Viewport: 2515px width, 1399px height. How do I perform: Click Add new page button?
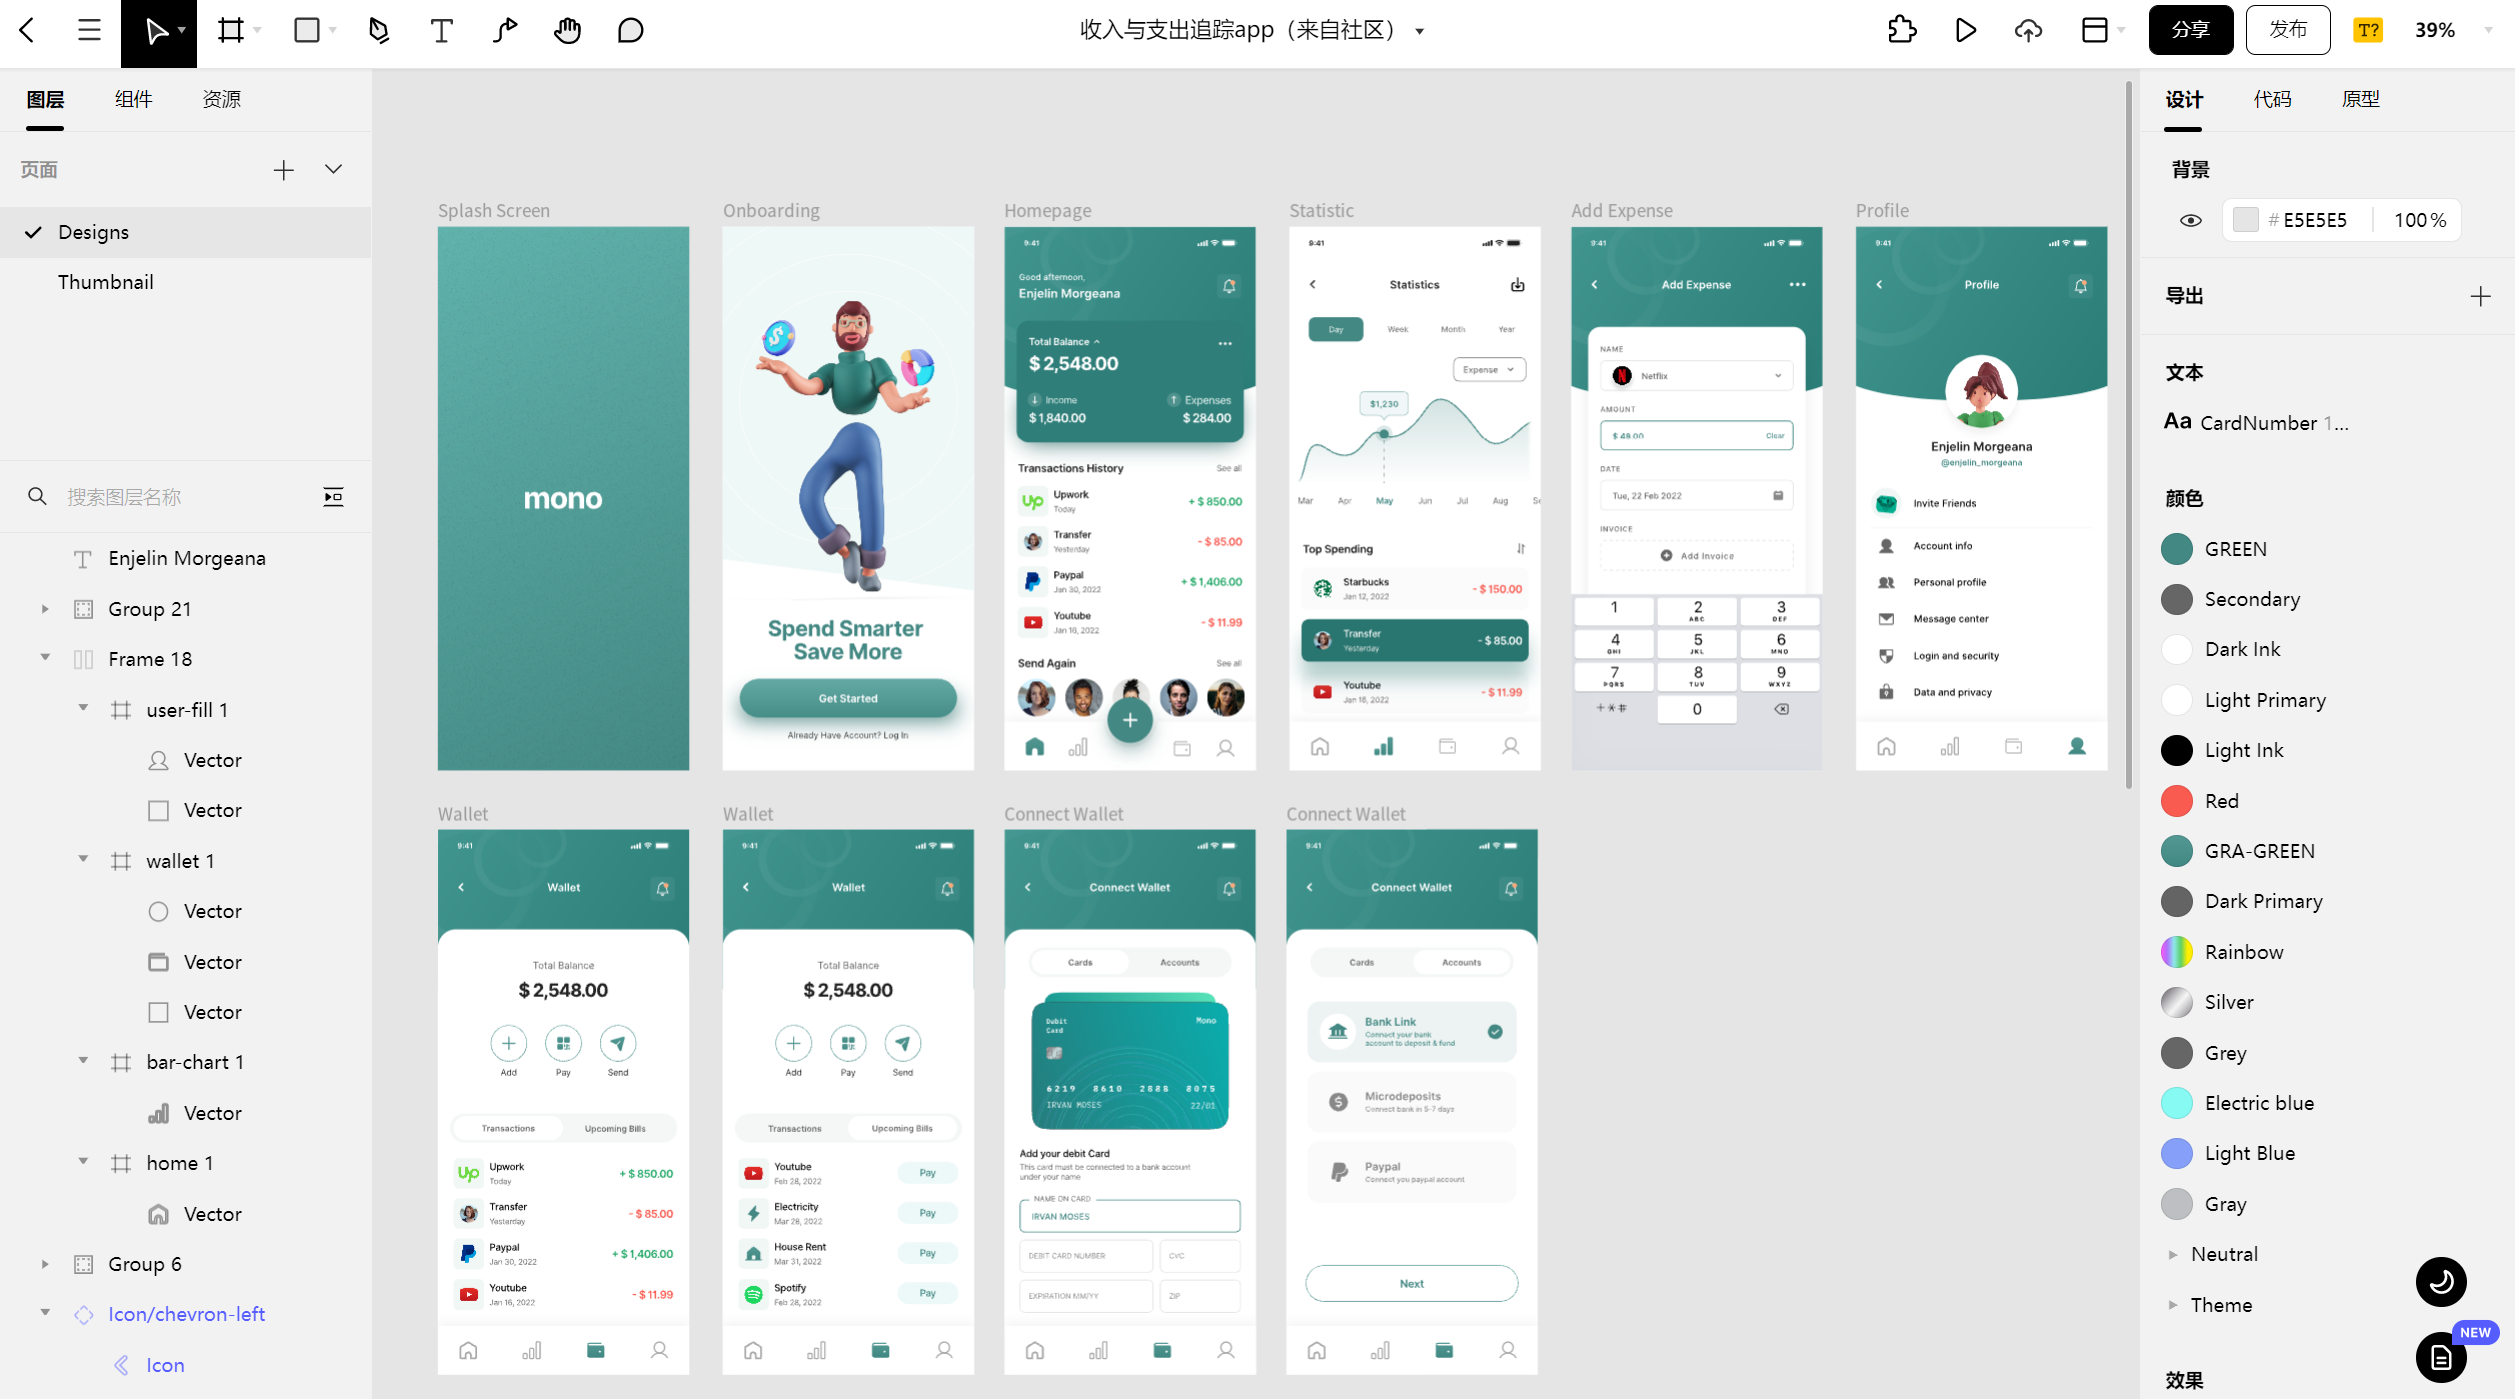[x=284, y=169]
